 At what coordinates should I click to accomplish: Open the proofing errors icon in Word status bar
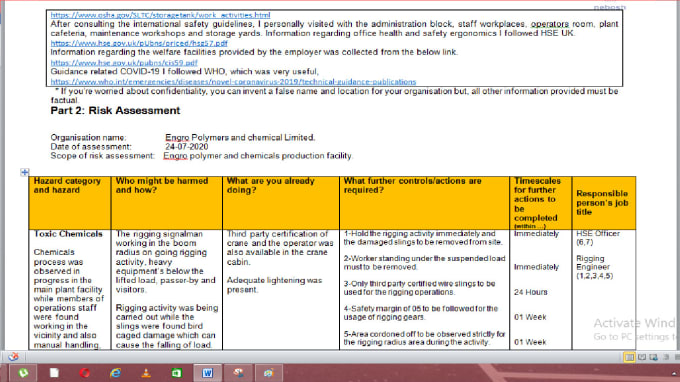tap(13, 356)
